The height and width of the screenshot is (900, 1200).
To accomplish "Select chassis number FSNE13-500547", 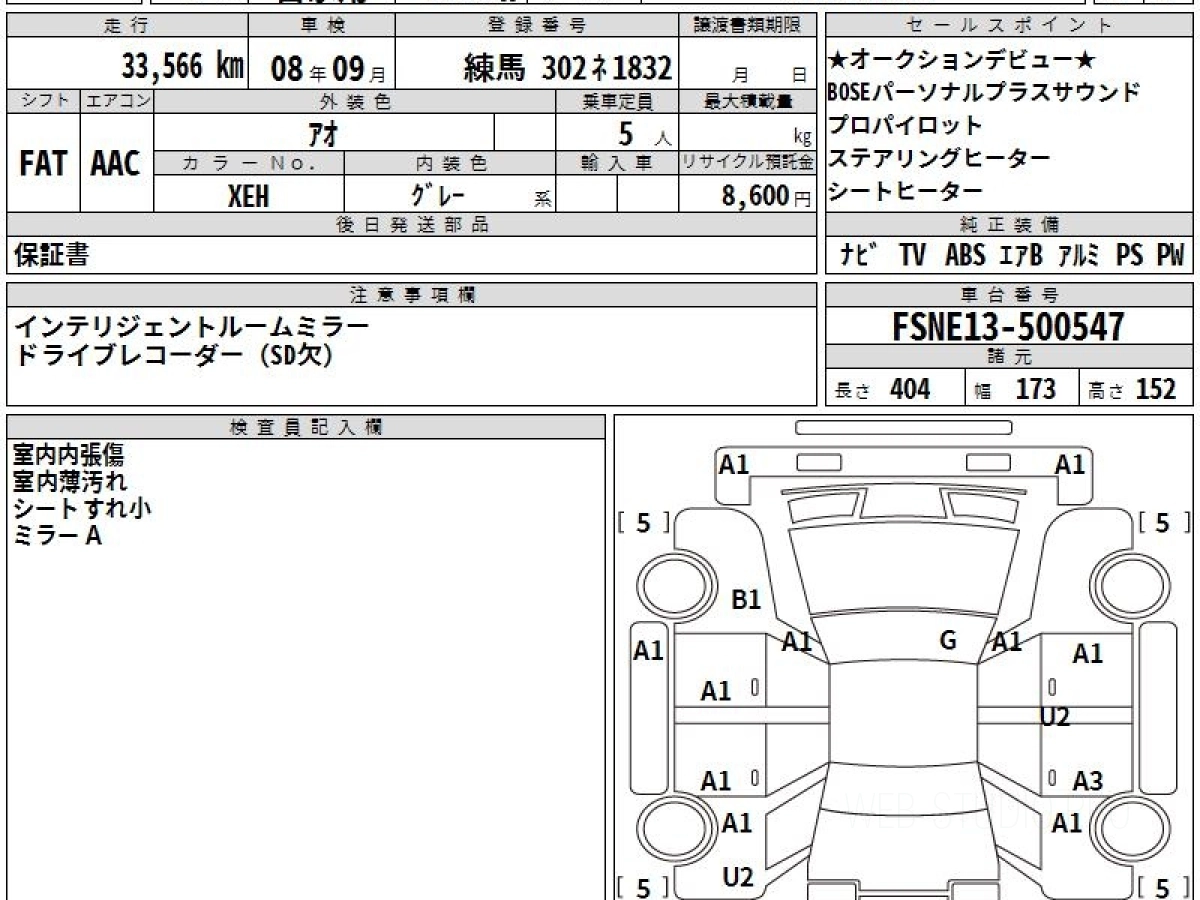I will click(x=1009, y=327).
